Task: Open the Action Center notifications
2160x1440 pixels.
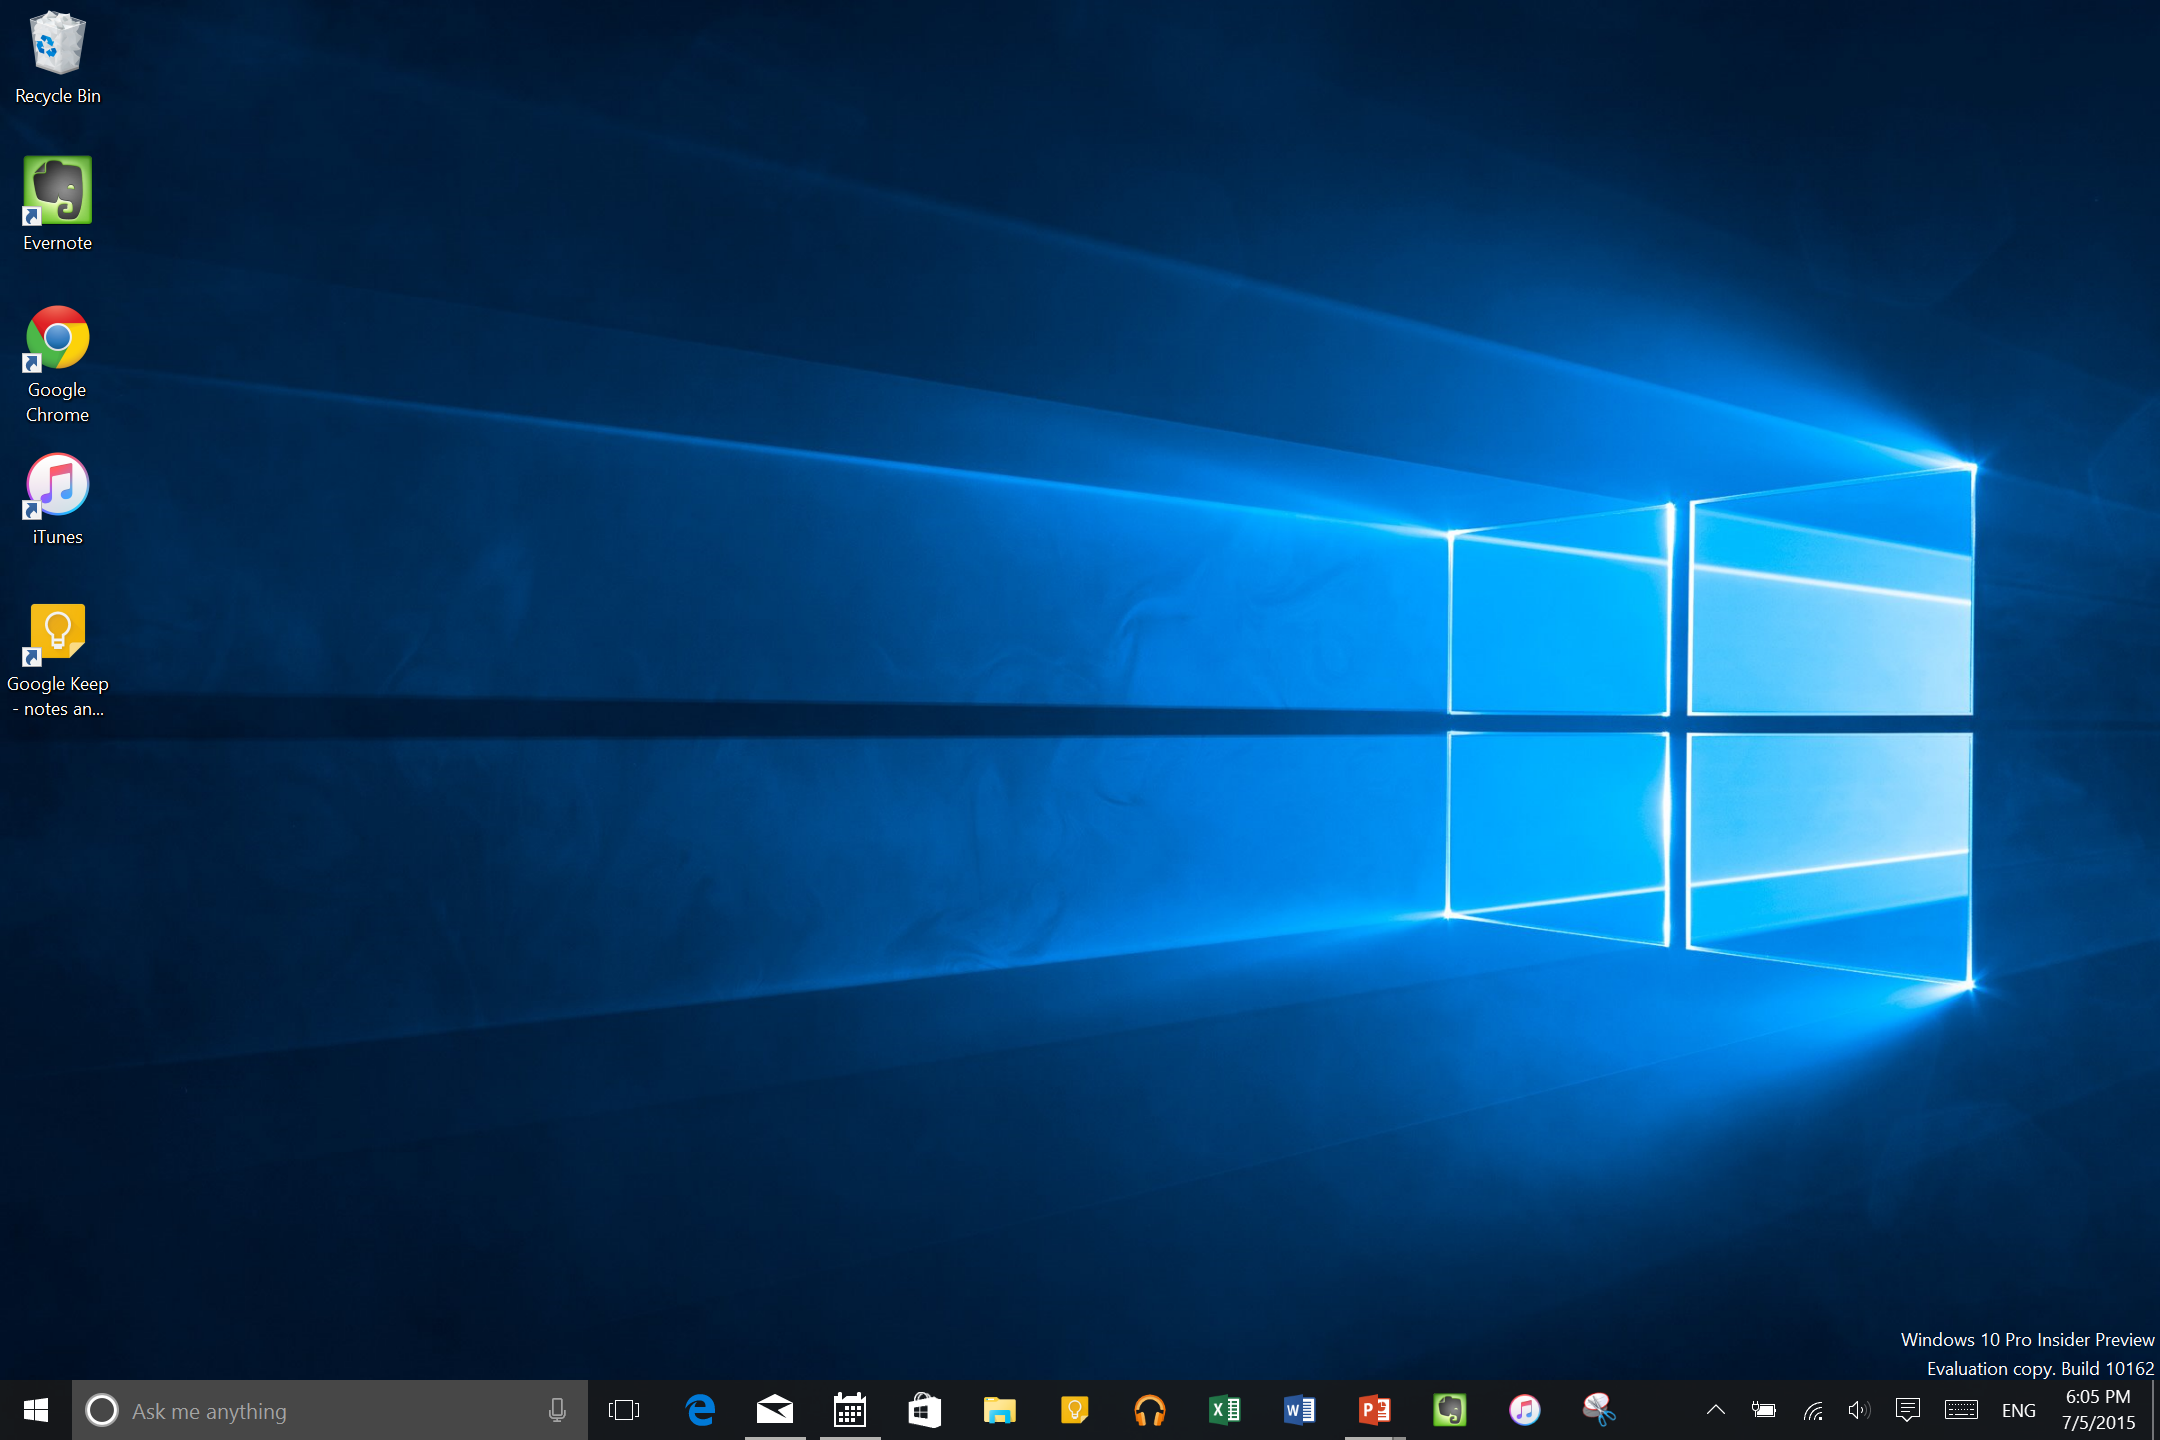Action: [1908, 1410]
